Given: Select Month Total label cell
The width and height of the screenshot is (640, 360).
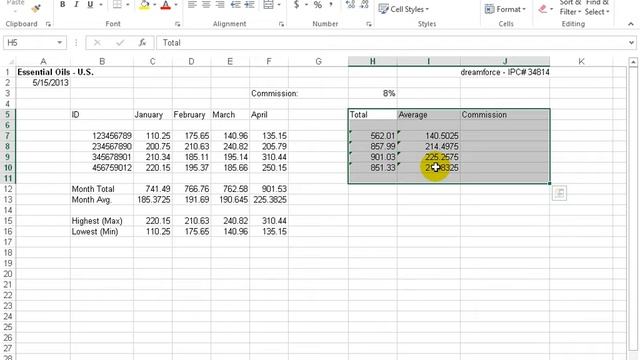Looking at the screenshot, I should [x=102, y=189].
